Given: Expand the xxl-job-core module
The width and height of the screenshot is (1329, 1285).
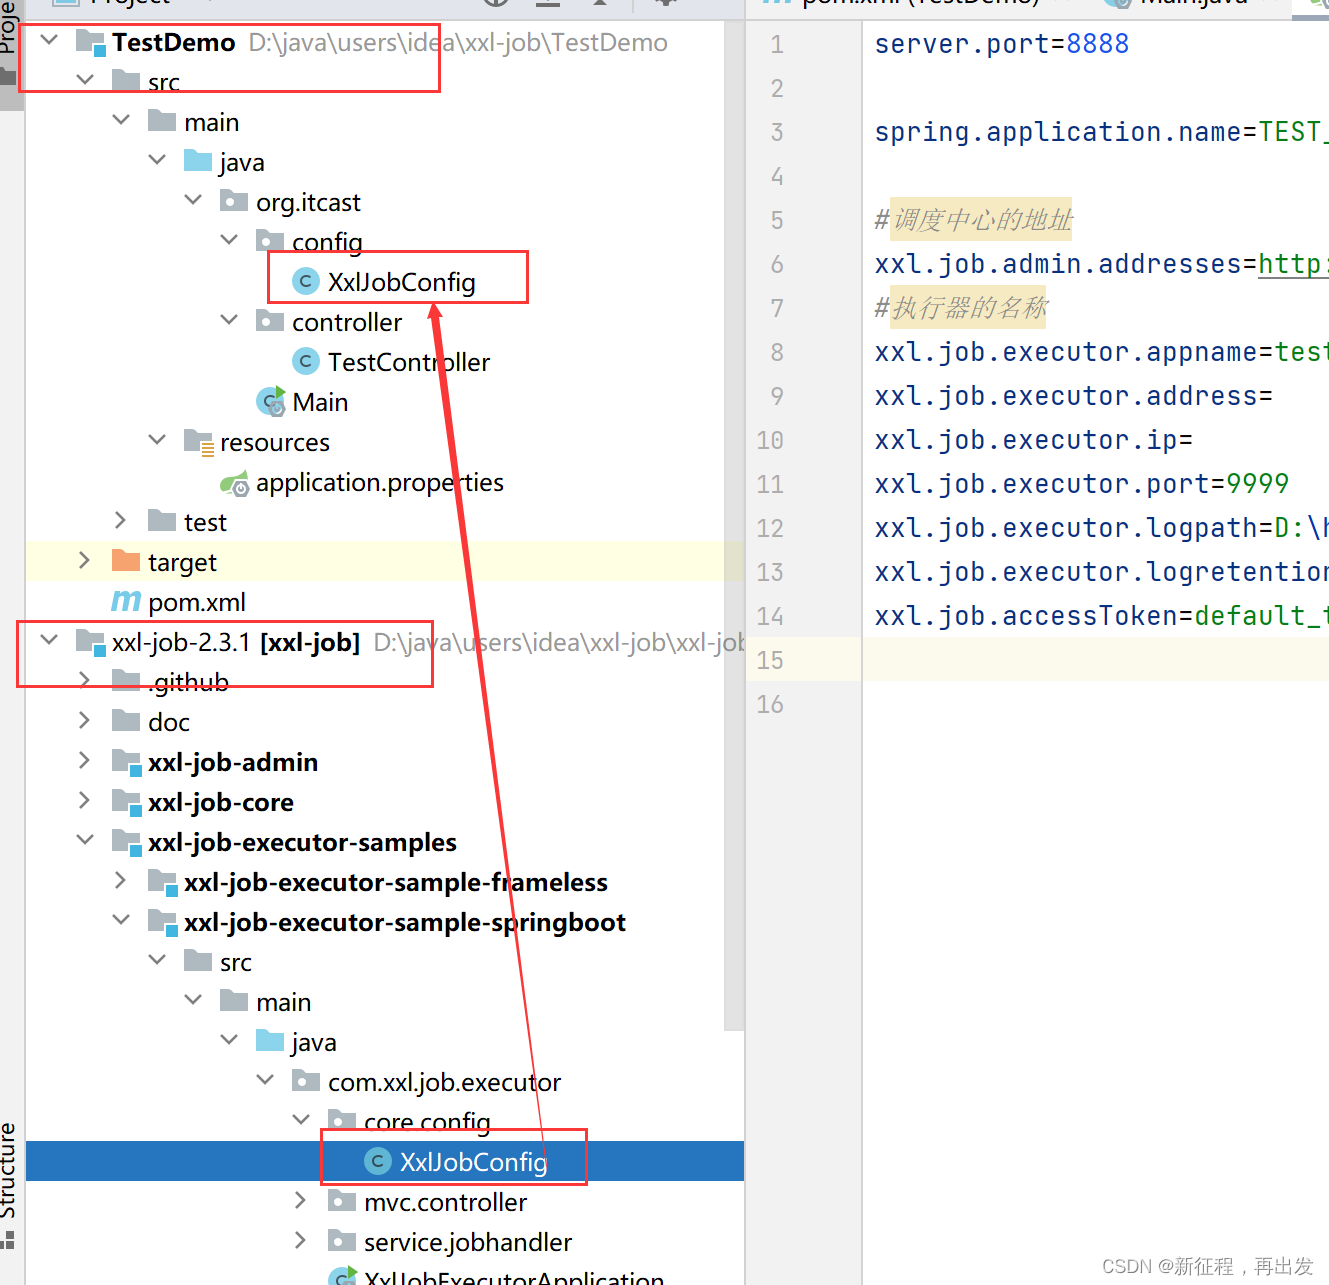Looking at the screenshot, I should click(85, 800).
